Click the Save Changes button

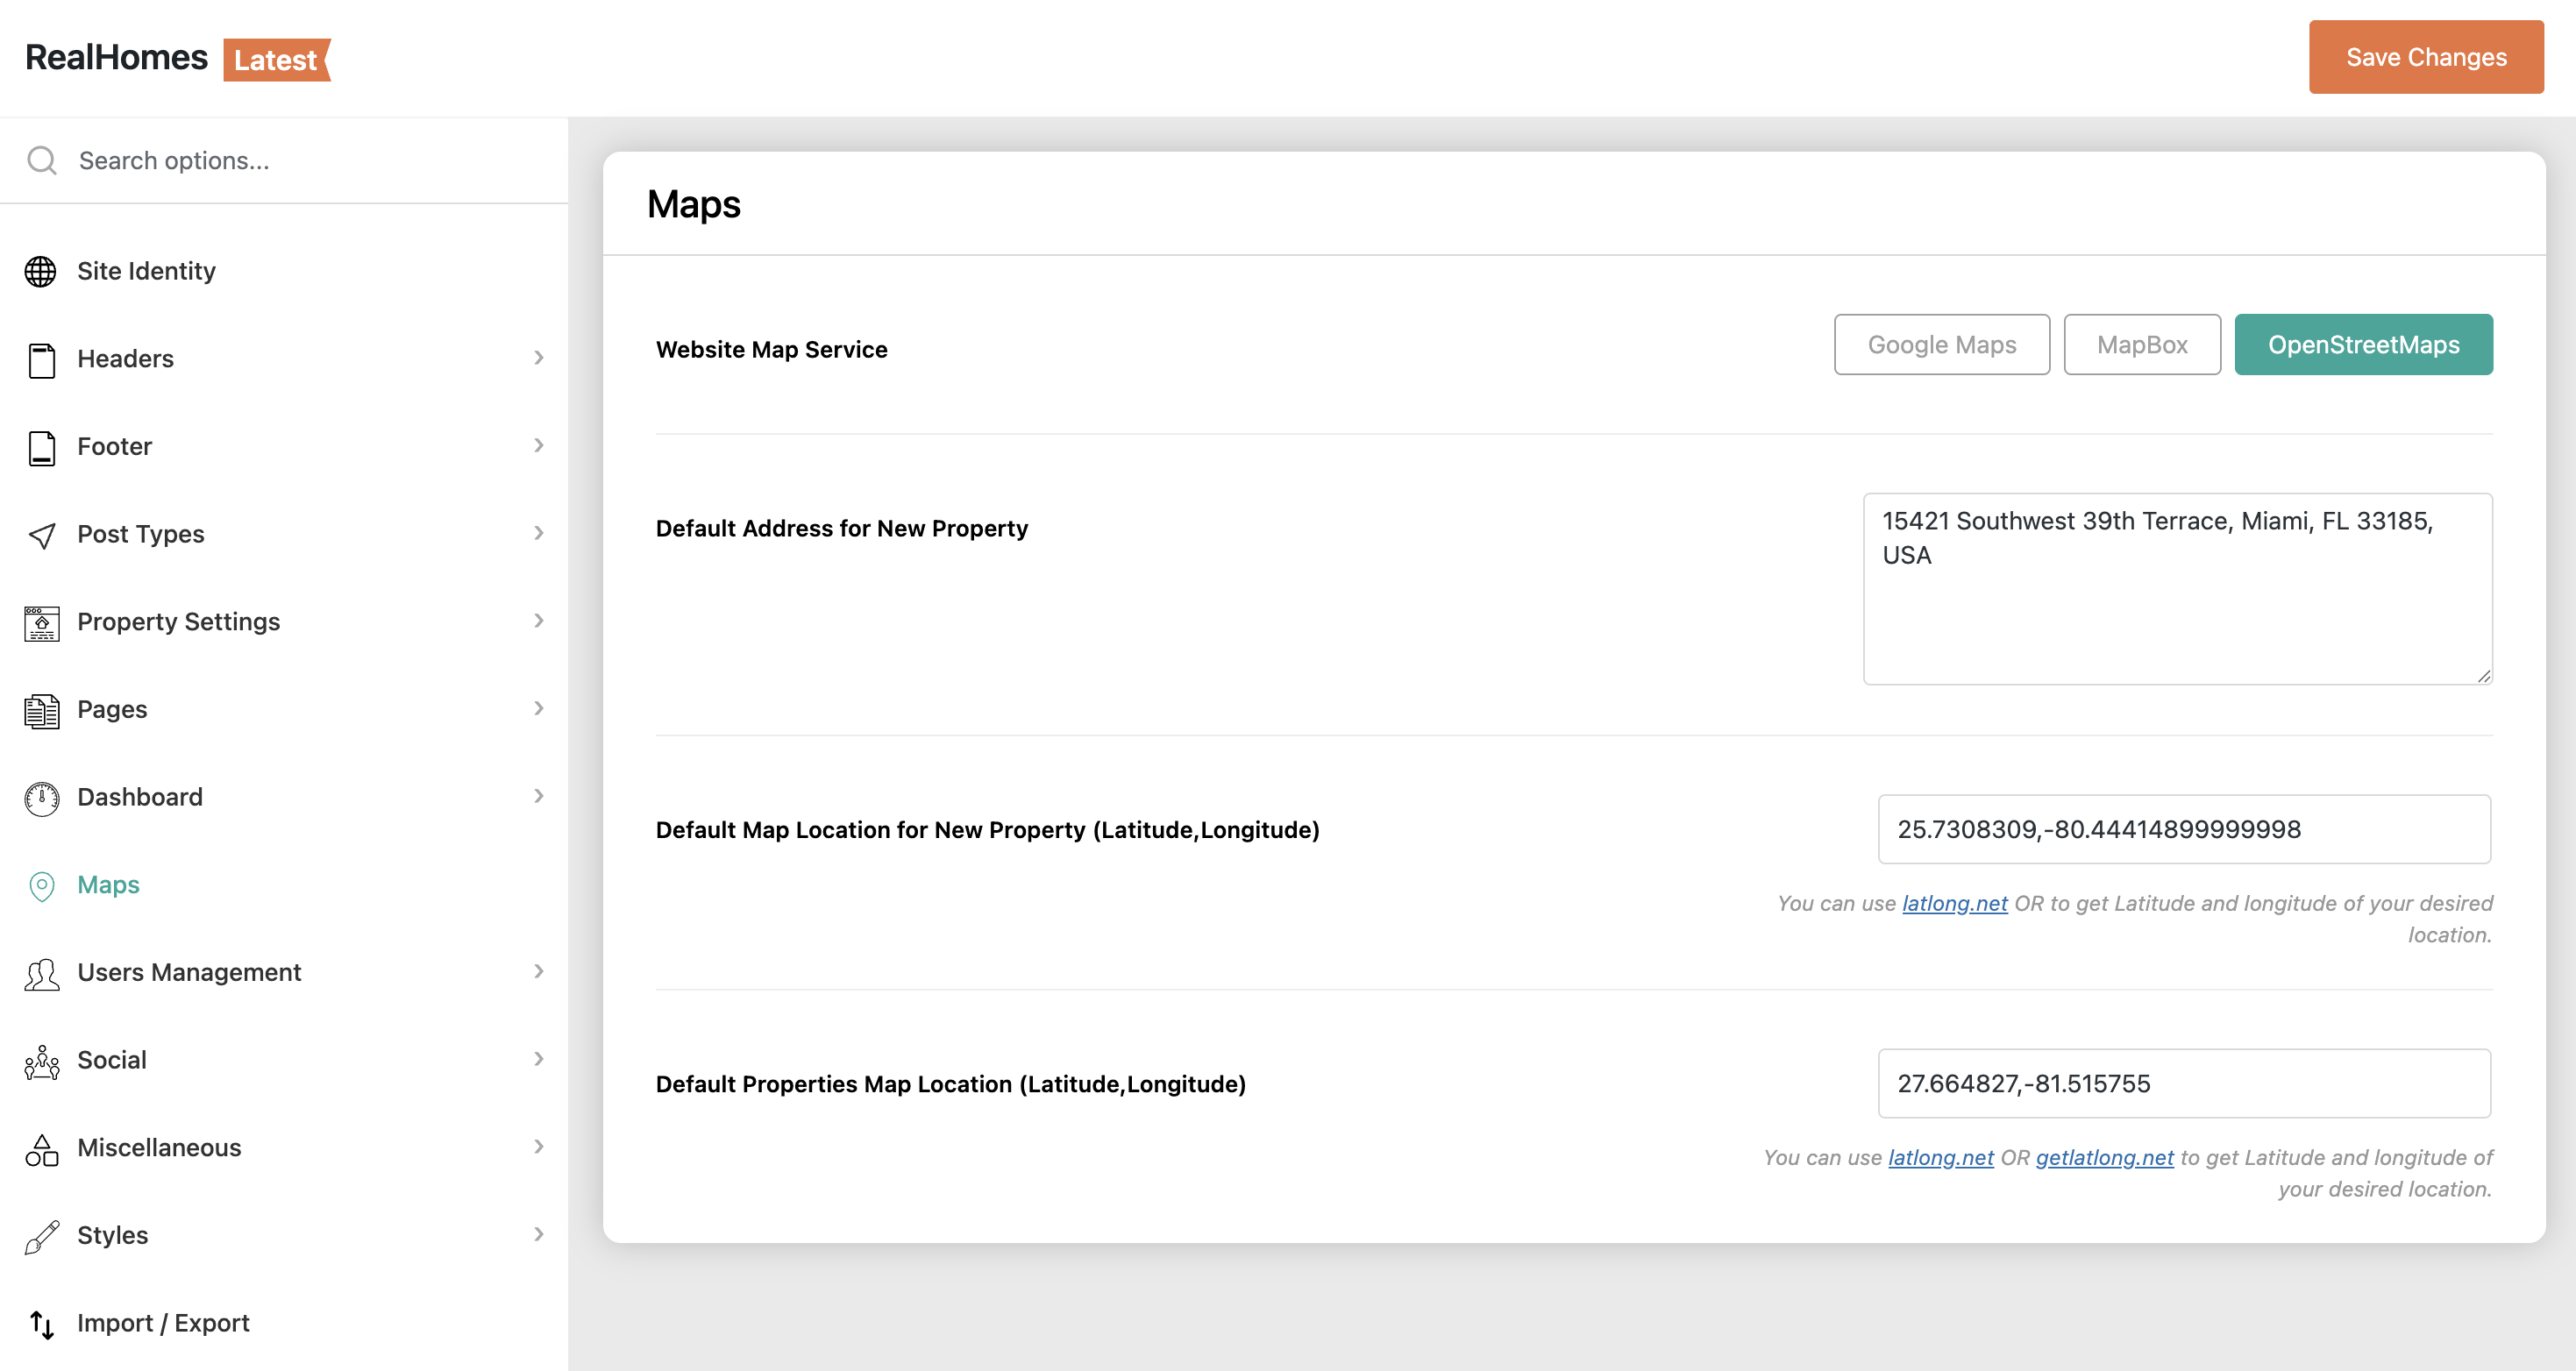pyautogui.click(x=2425, y=57)
